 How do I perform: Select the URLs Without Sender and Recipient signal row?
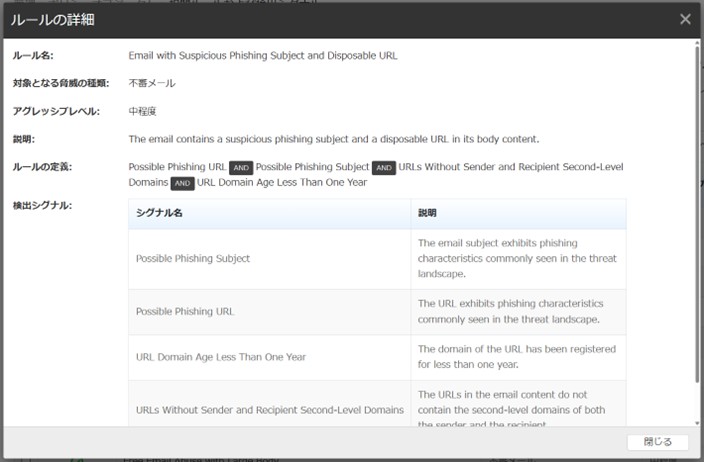270,409
